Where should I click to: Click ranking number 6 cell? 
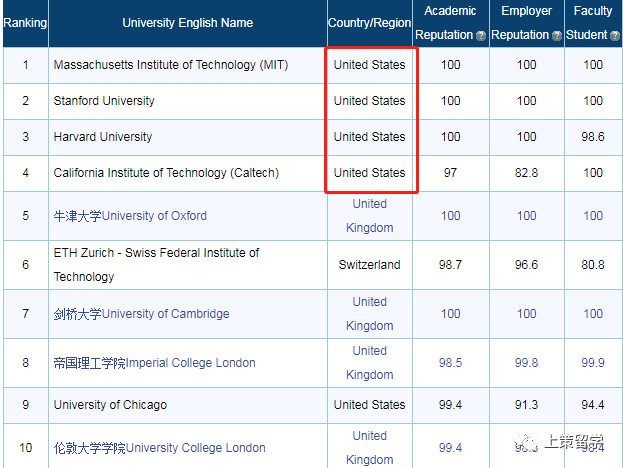[x=26, y=265]
